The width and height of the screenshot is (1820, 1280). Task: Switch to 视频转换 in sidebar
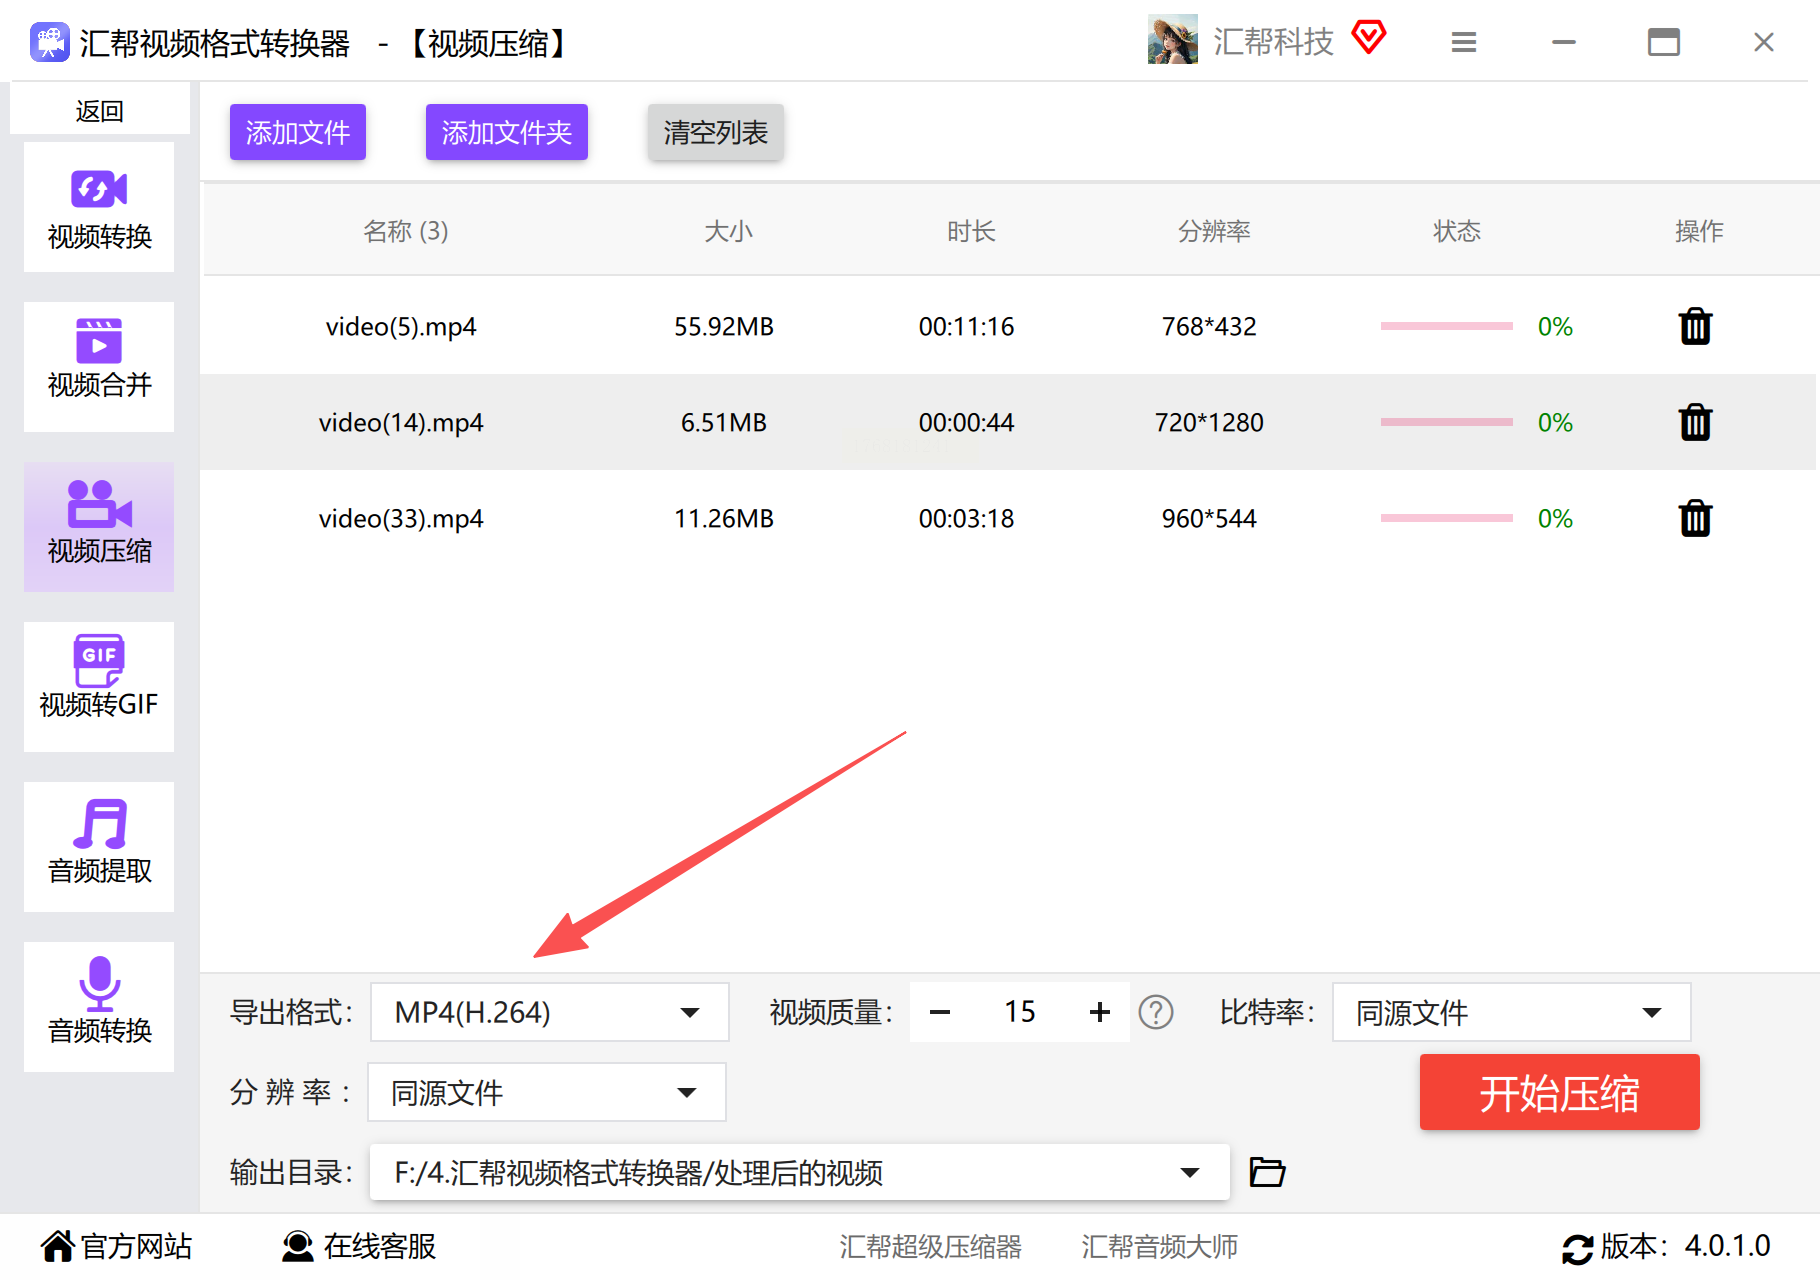pyautogui.click(x=99, y=208)
